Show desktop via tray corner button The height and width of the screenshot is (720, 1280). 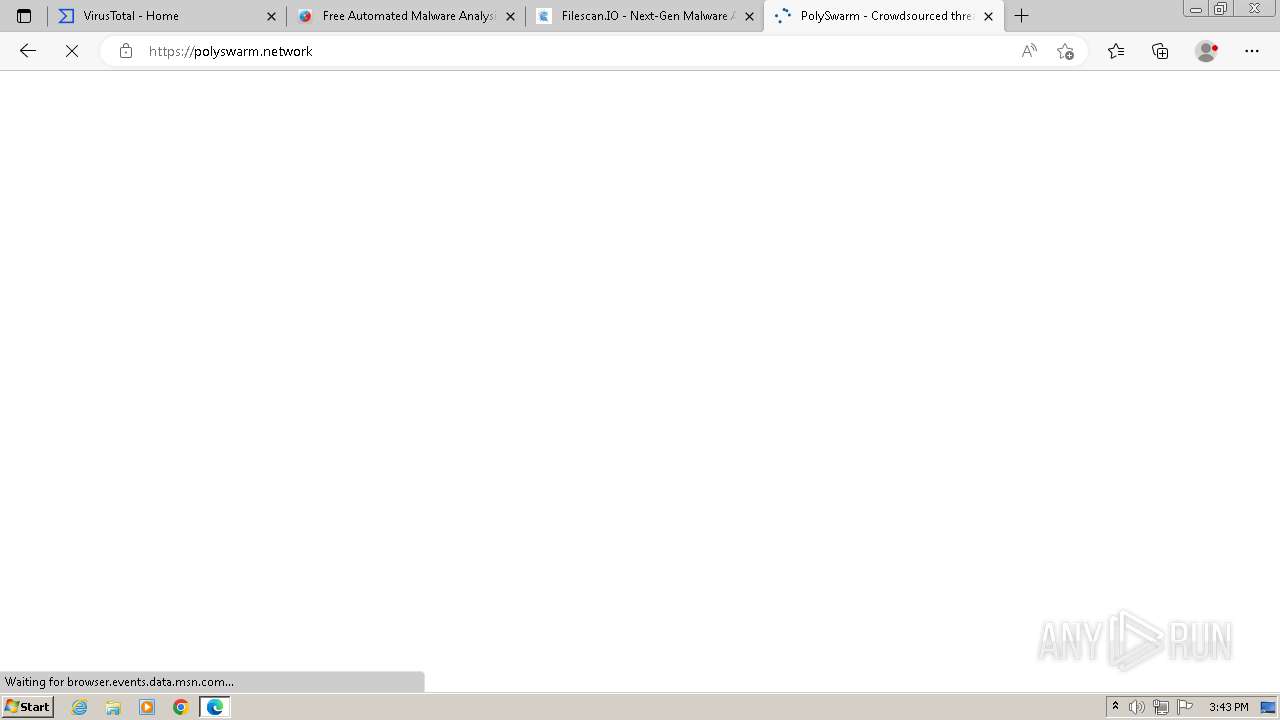point(1268,707)
